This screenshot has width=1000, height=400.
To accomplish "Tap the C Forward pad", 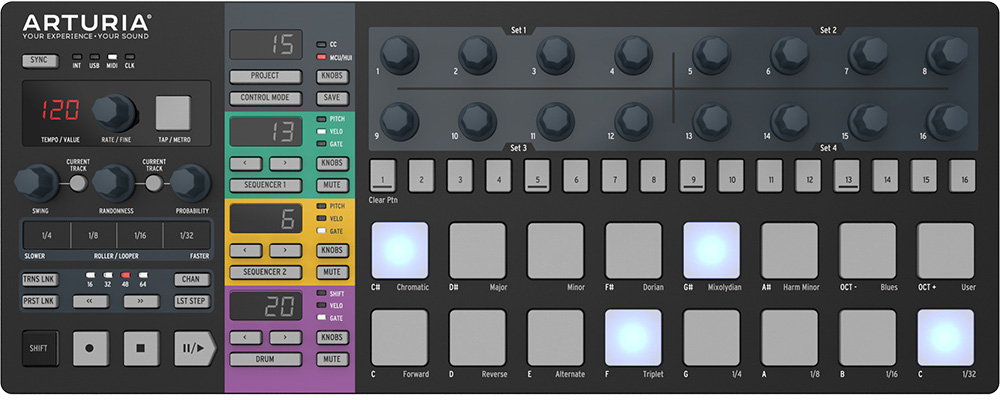I will coord(400,337).
